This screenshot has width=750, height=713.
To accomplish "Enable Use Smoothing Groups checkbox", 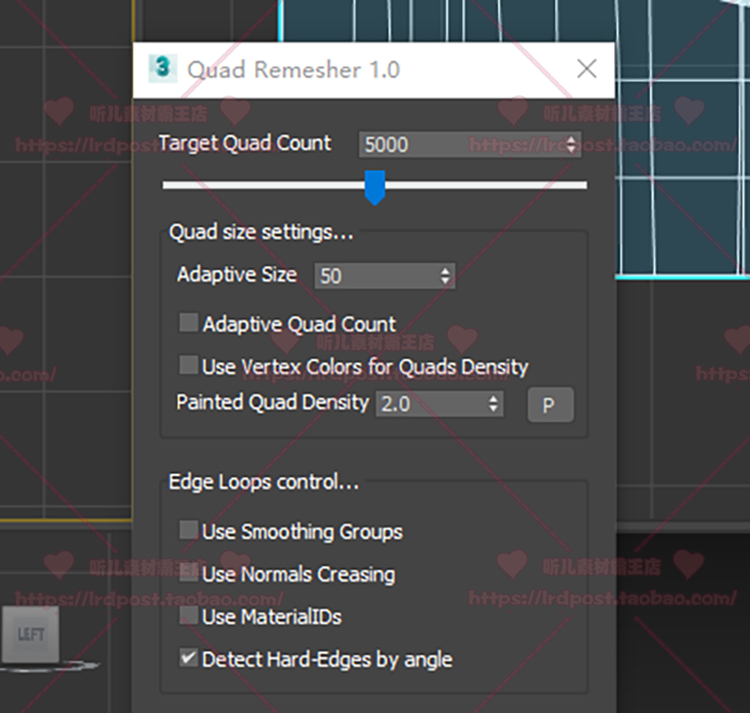I will click(188, 530).
